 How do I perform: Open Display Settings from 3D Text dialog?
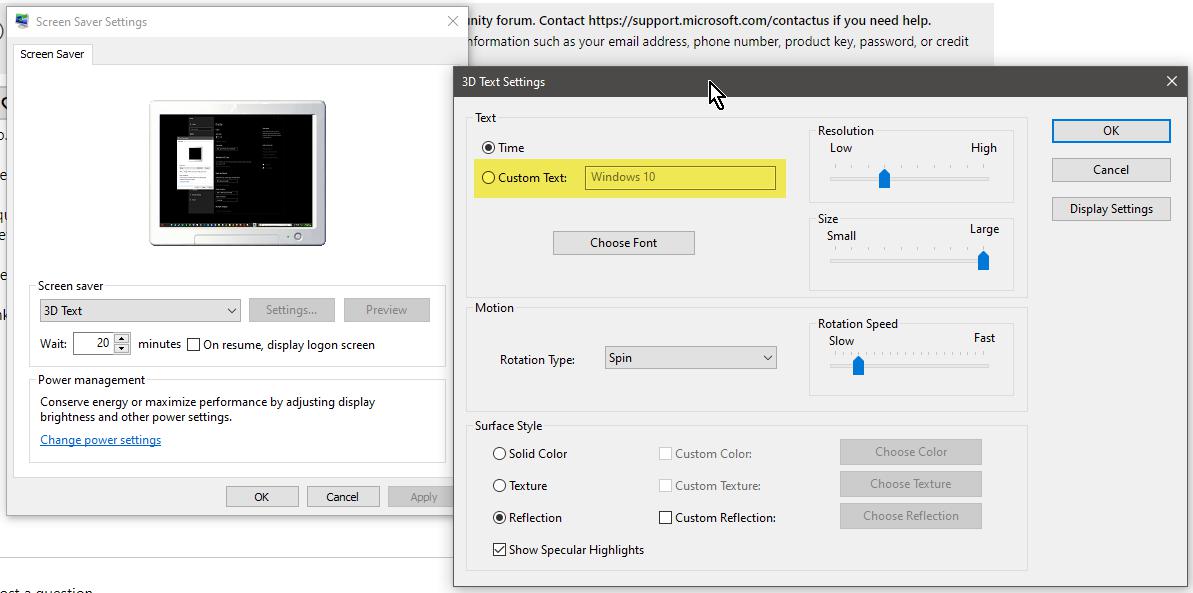[1111, 209]
